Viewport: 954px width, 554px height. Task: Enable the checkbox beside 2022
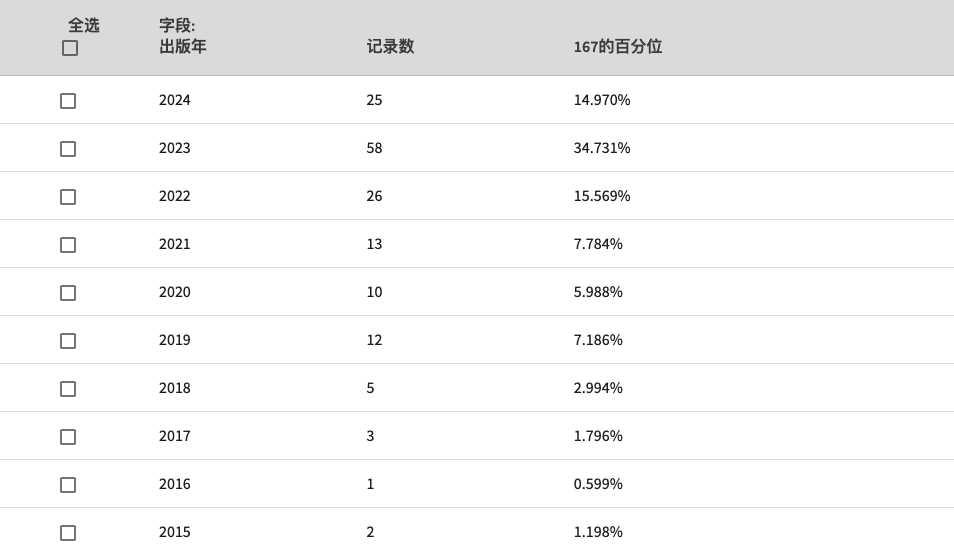click(68, 197)
